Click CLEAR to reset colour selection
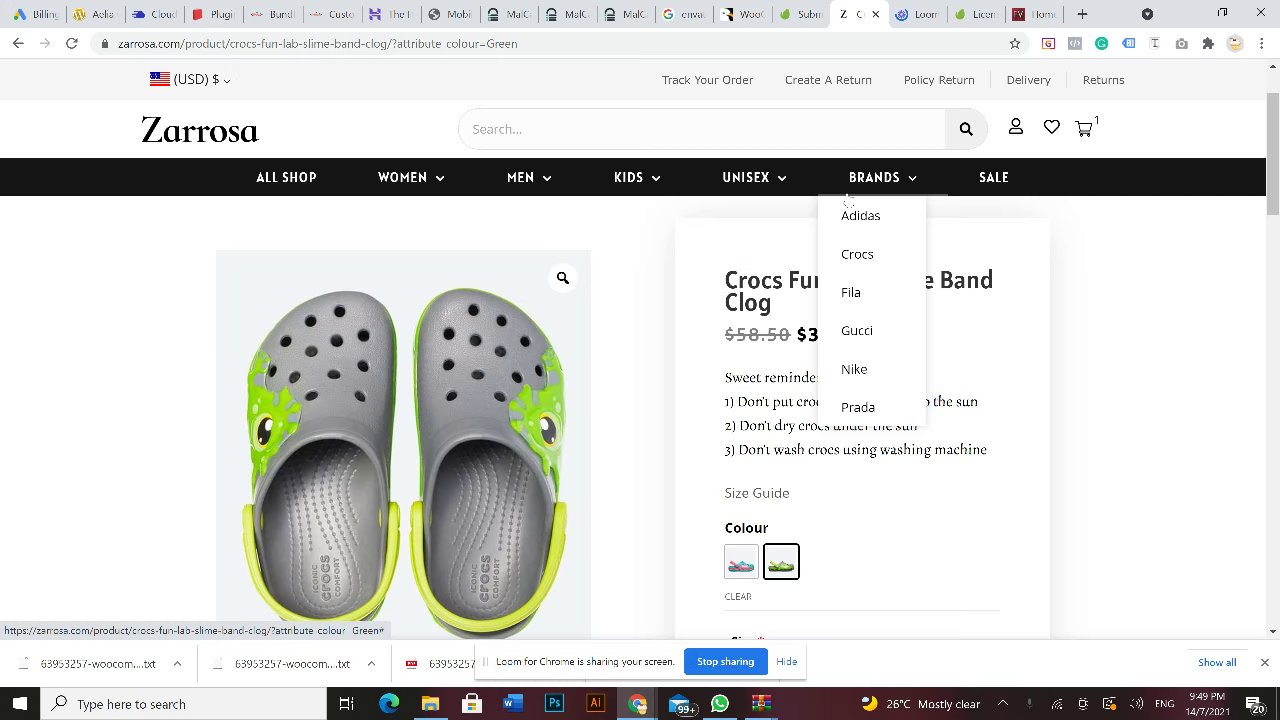 coord(738,596)
